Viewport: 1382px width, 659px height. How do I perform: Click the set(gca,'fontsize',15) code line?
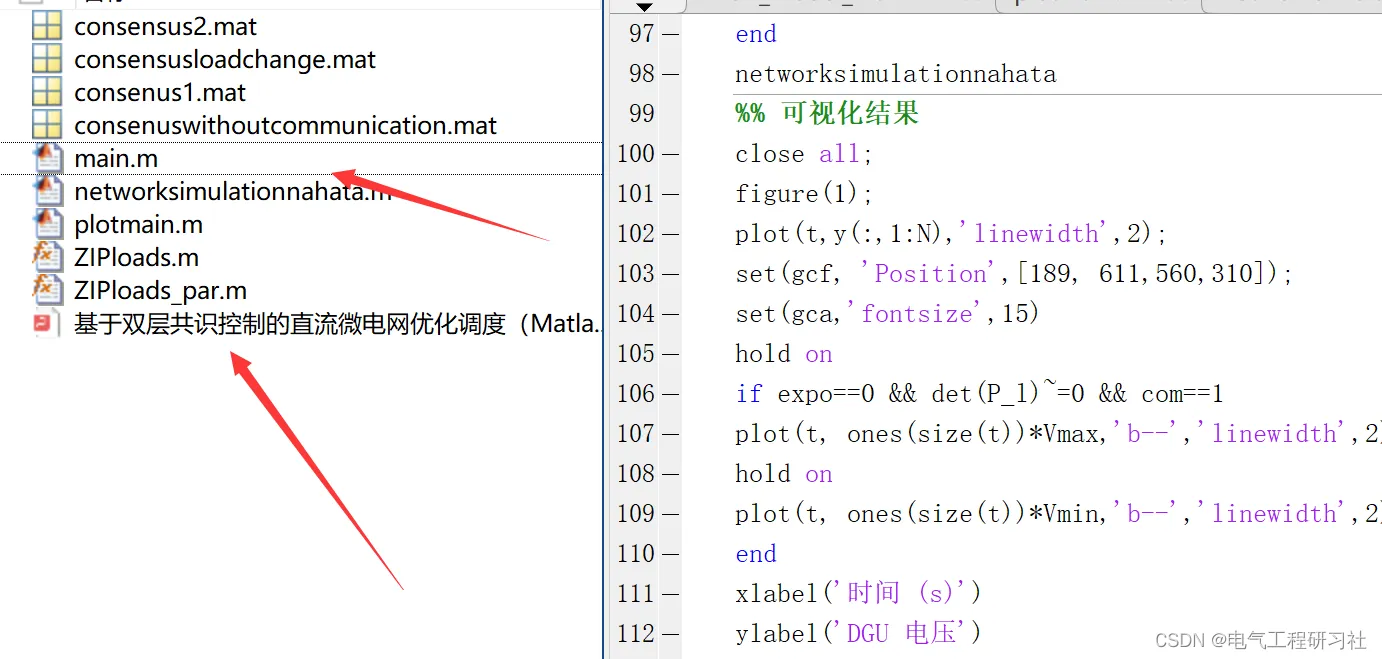tap(887, 314)
